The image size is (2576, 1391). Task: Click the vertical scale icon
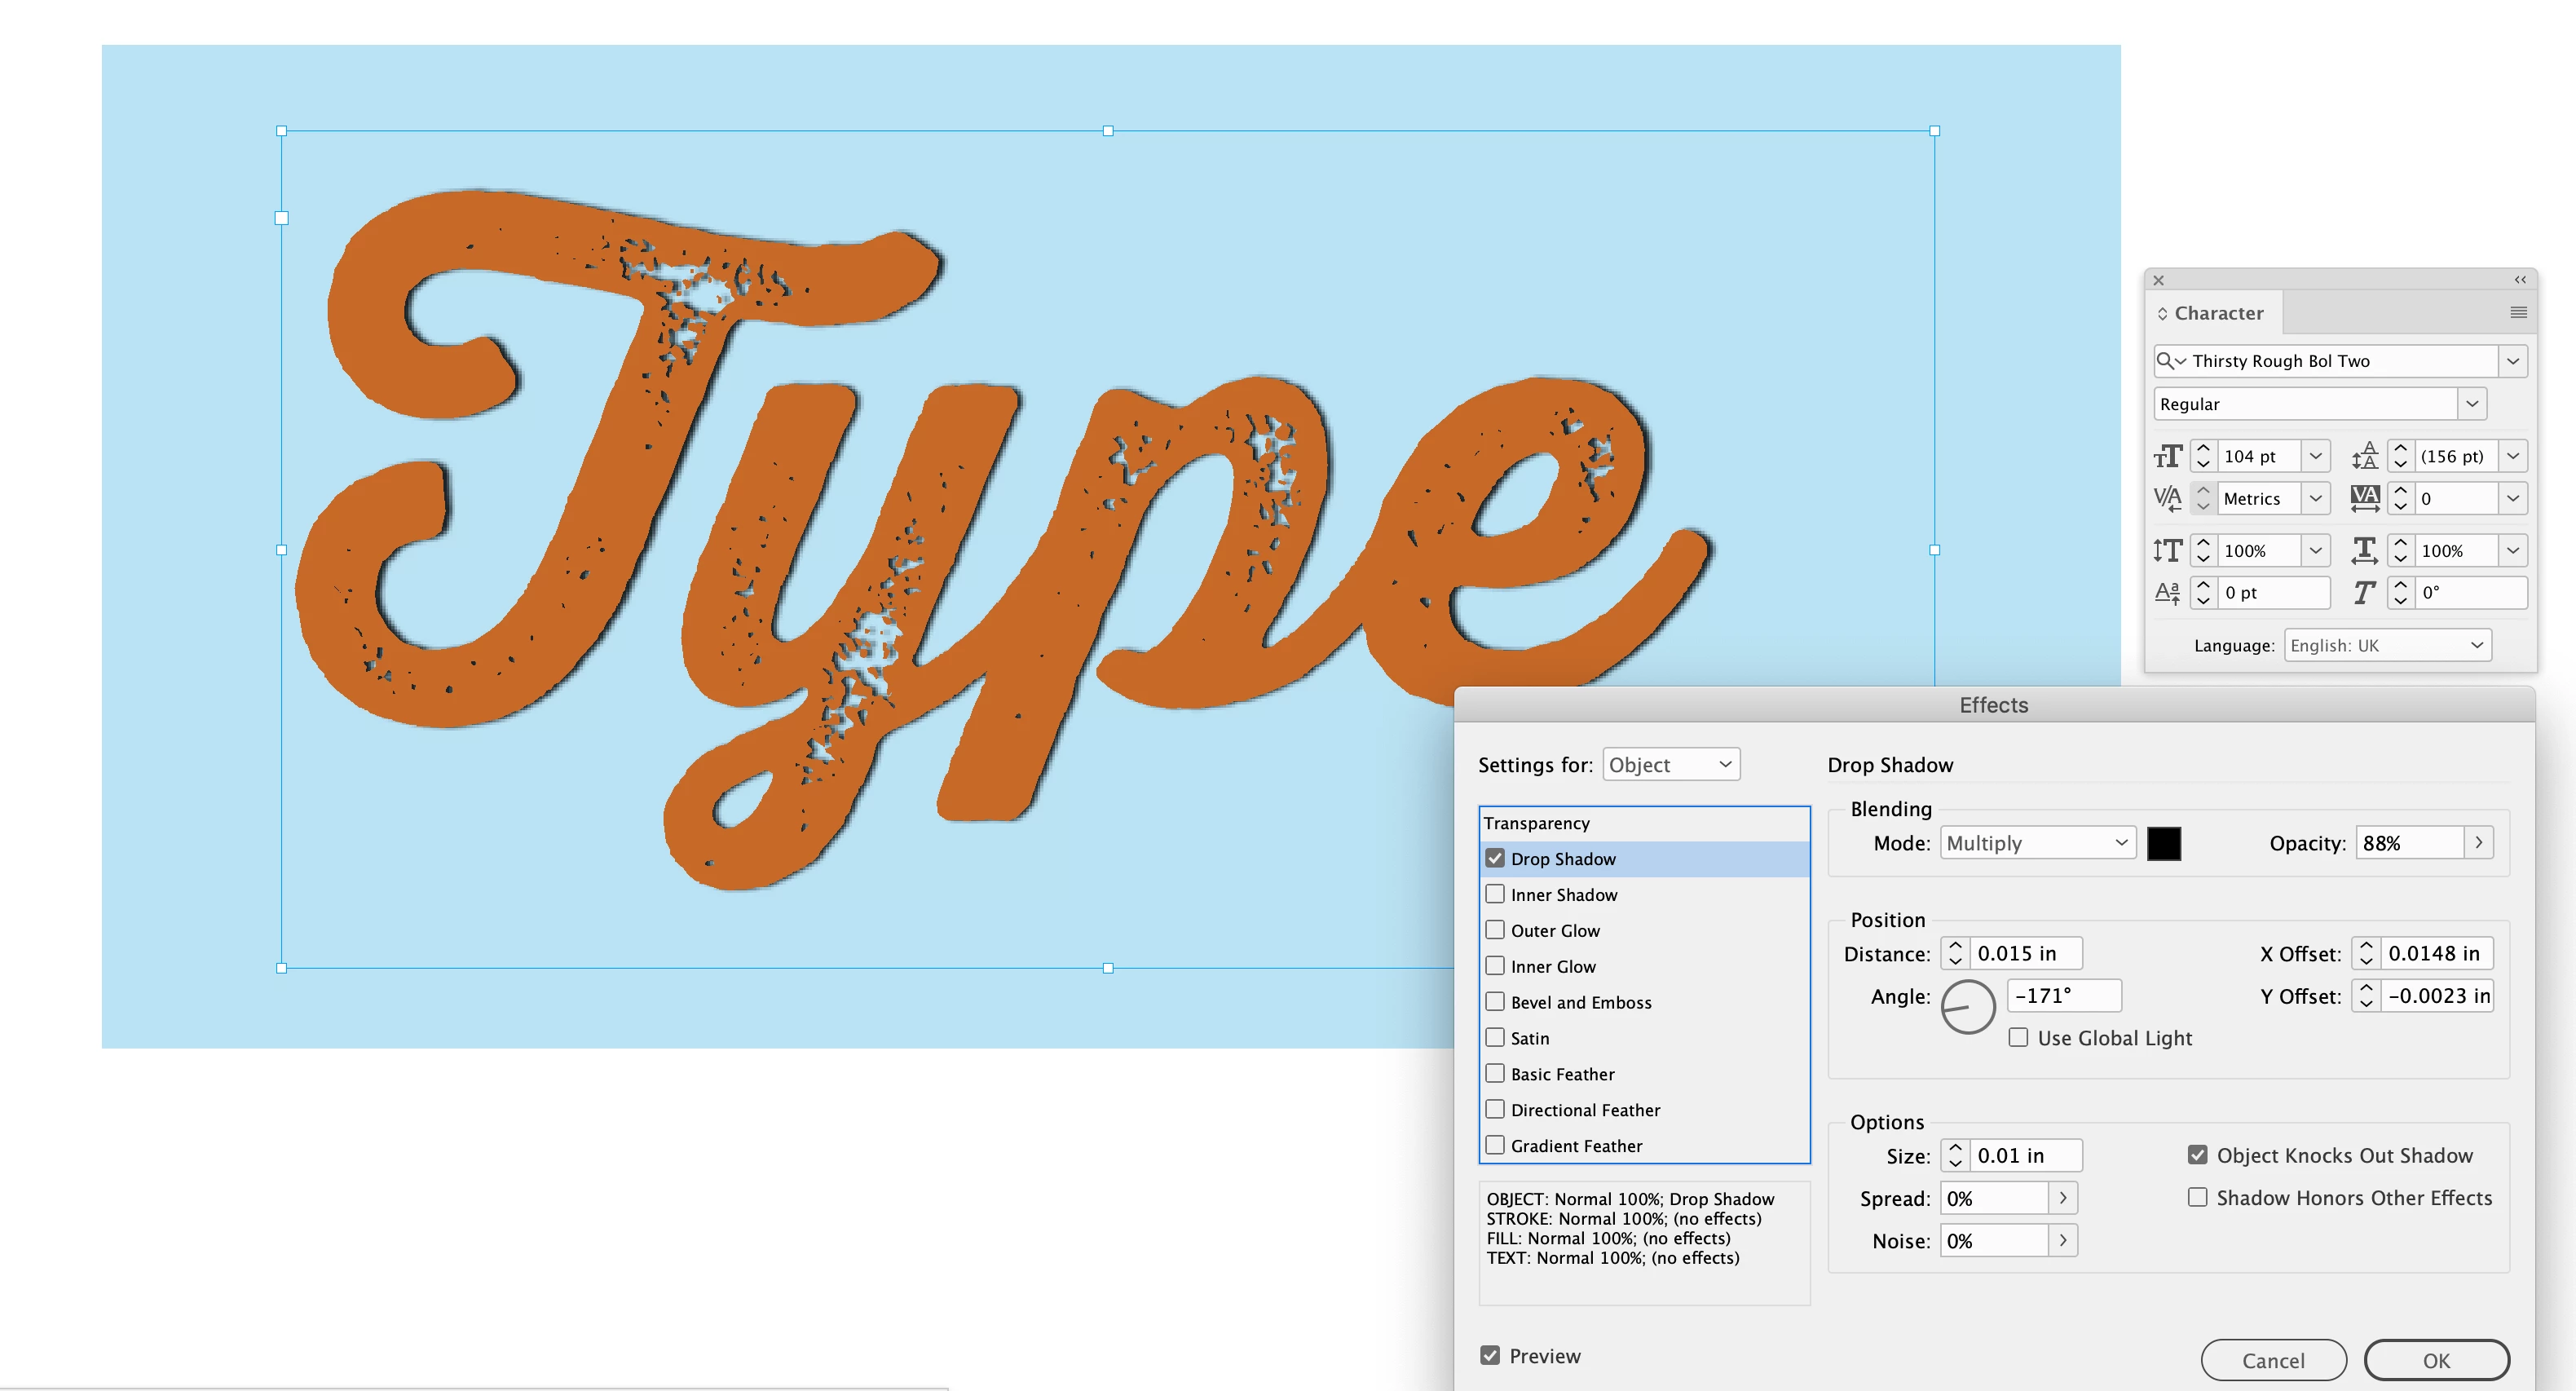pyautogui.click(x=2167, y=551)
